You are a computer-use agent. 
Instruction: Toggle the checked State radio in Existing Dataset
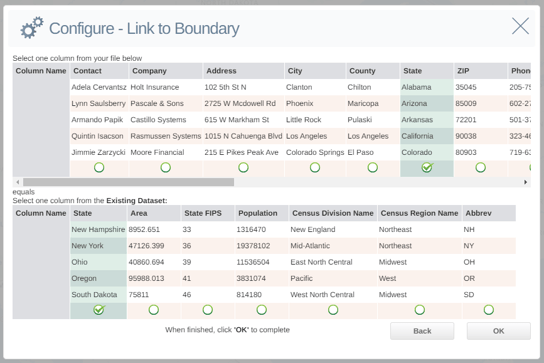coord(99,310)
